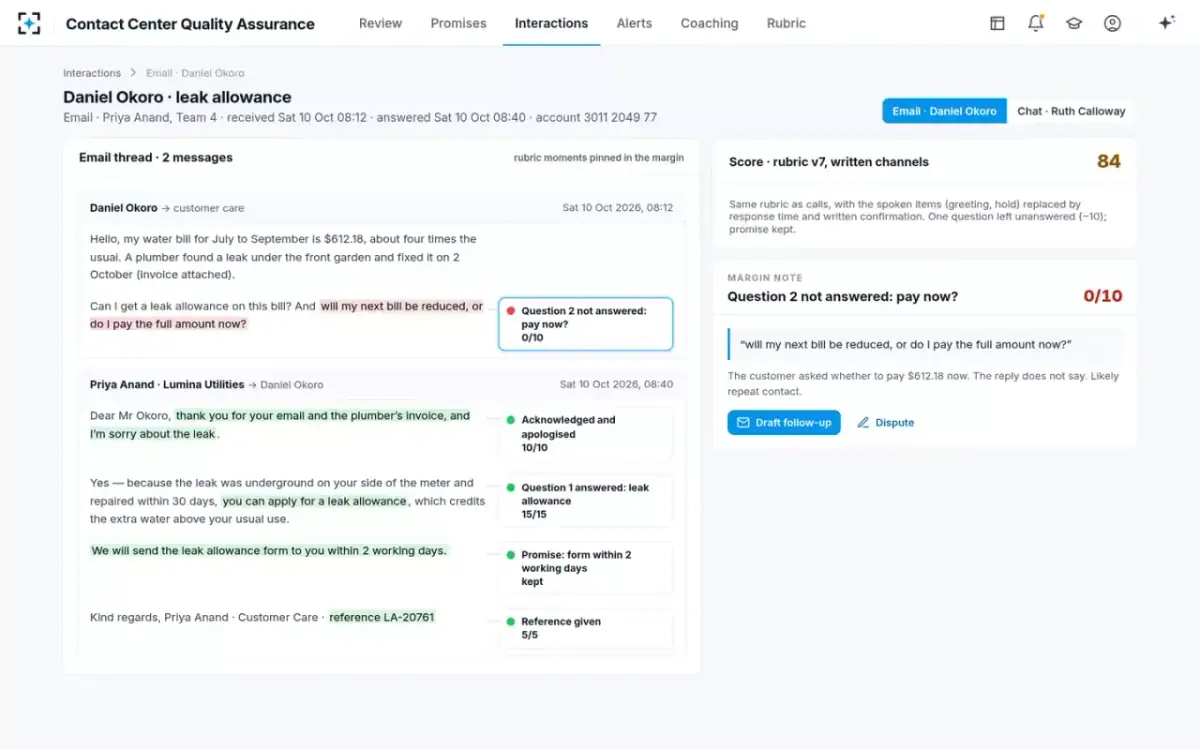Select the Acknowledged and apologised margin note
The image size is (1200, 750).
coord(585,434)
